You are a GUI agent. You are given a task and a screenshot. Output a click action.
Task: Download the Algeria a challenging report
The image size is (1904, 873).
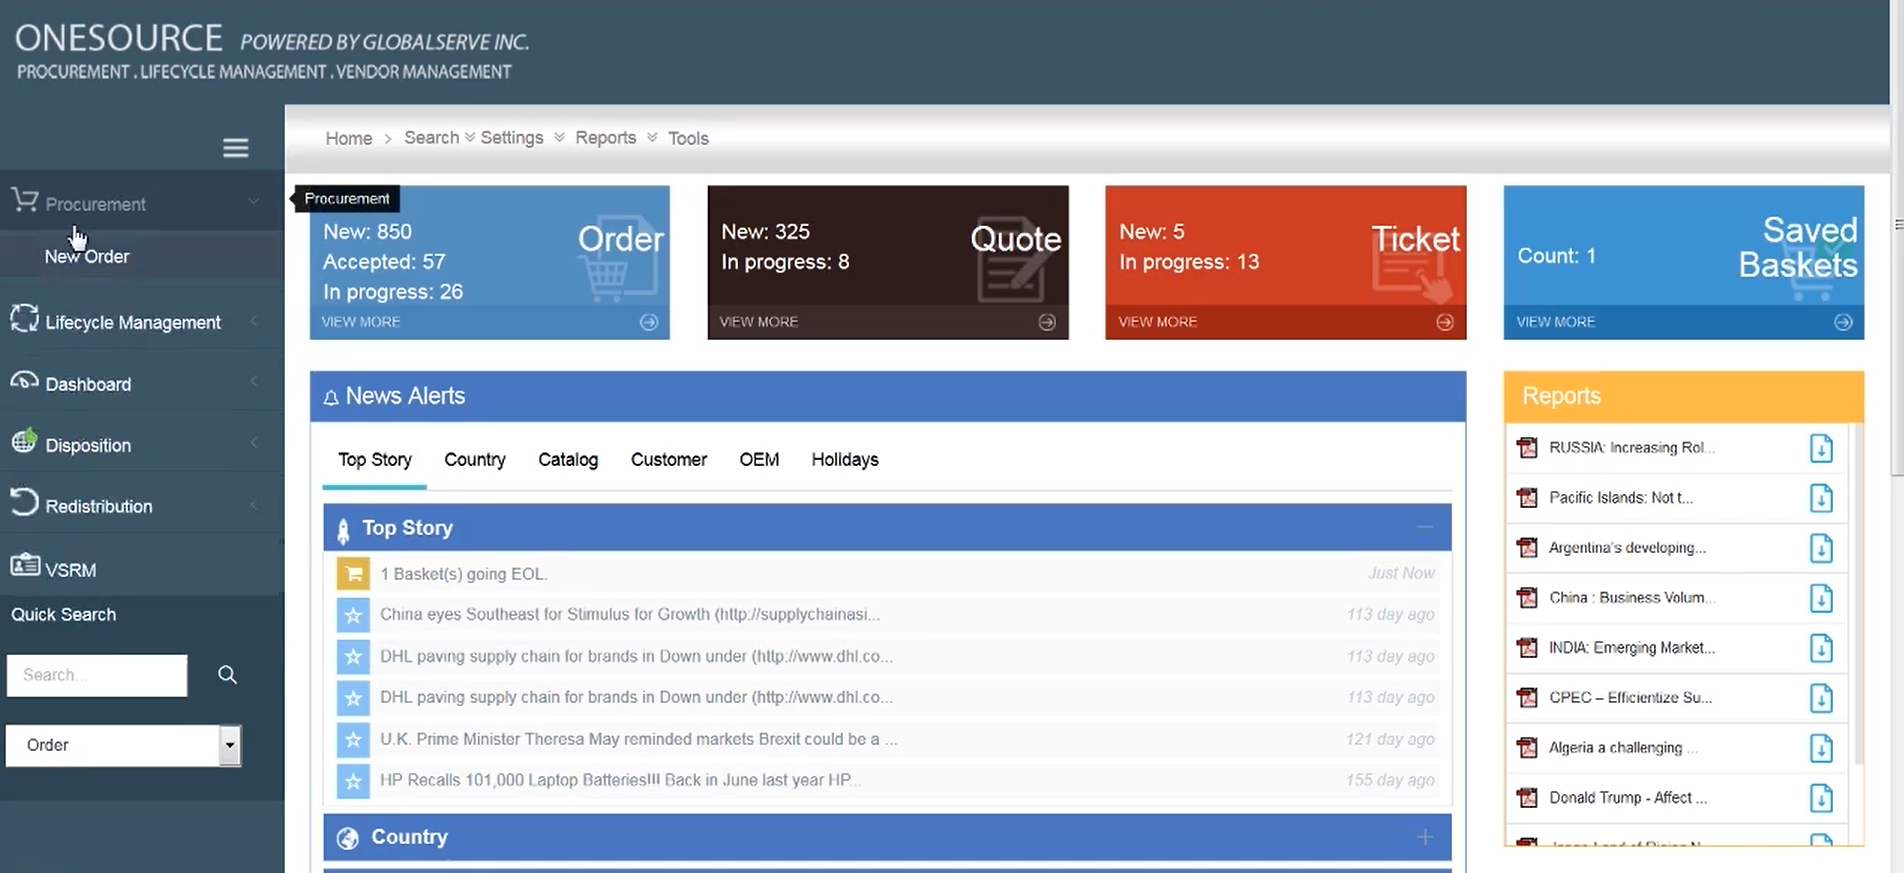click(1821, 748)
